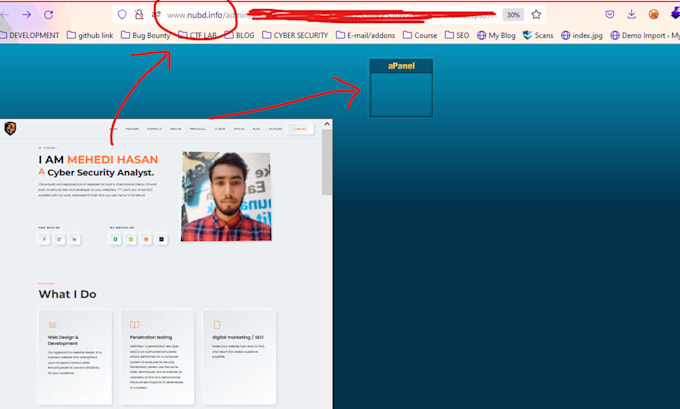This screenshot has width=680, height=409.
Task: Reload the current page
Action: pos(49,15)
